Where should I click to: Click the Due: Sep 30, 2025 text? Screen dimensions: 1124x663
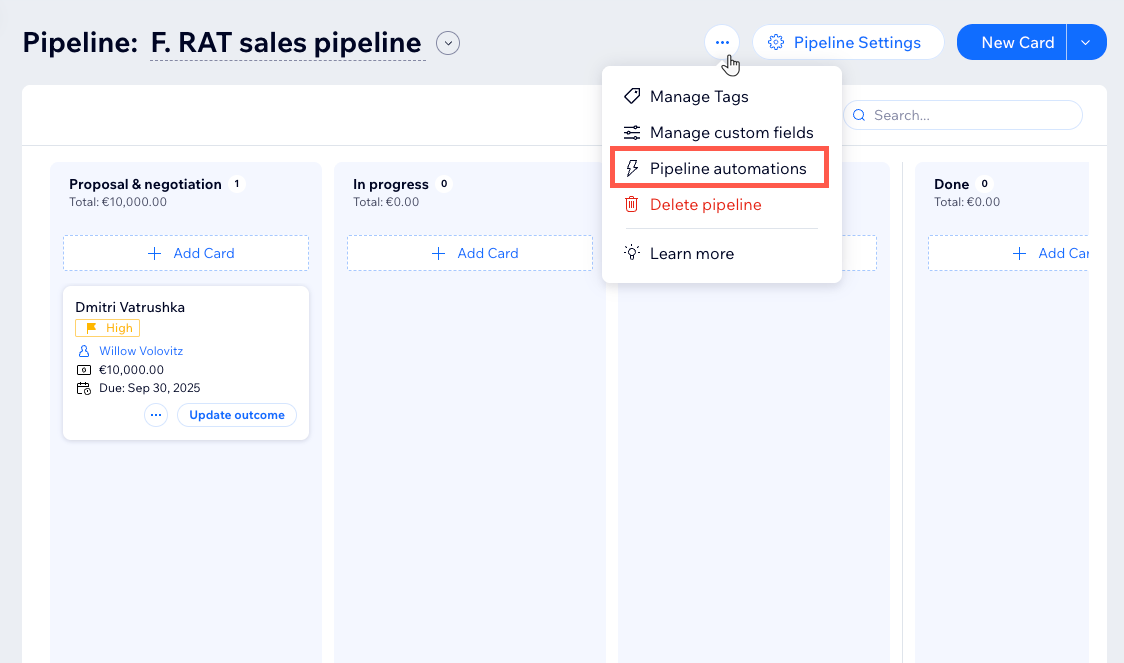coord(149,388)
